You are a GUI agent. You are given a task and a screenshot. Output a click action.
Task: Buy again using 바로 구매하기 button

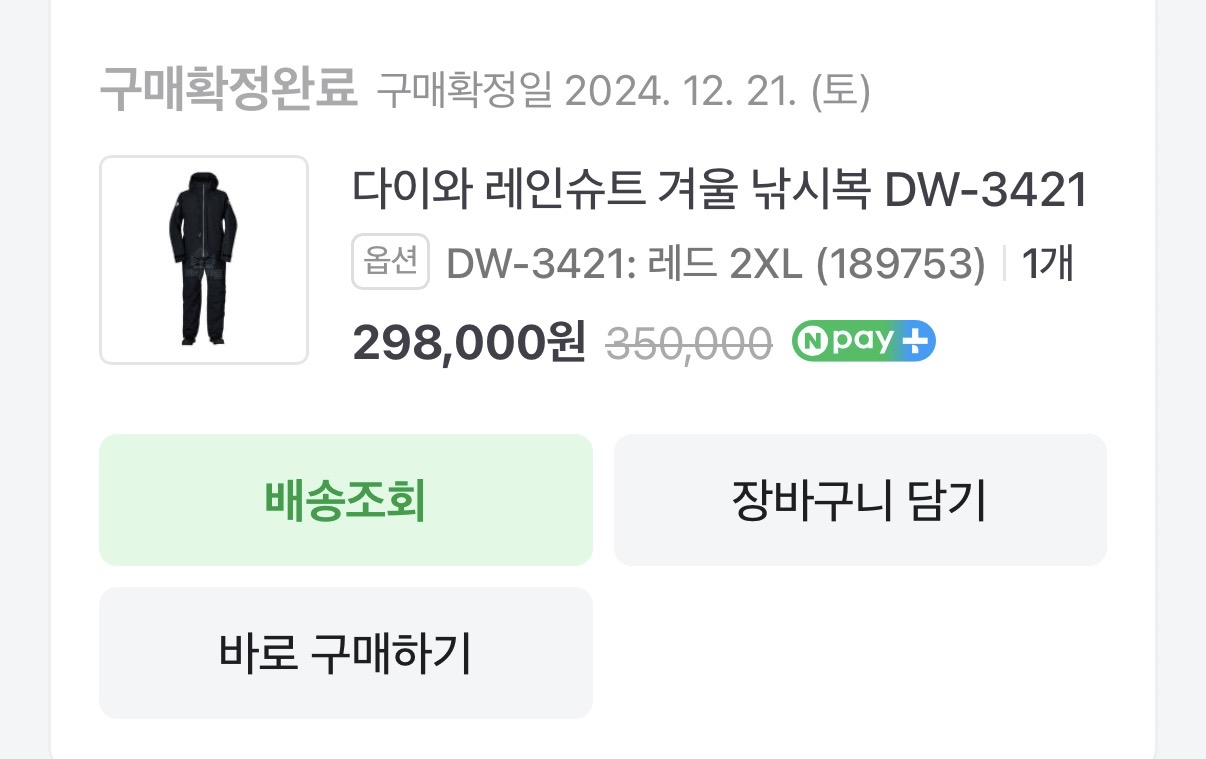point(346,653)
